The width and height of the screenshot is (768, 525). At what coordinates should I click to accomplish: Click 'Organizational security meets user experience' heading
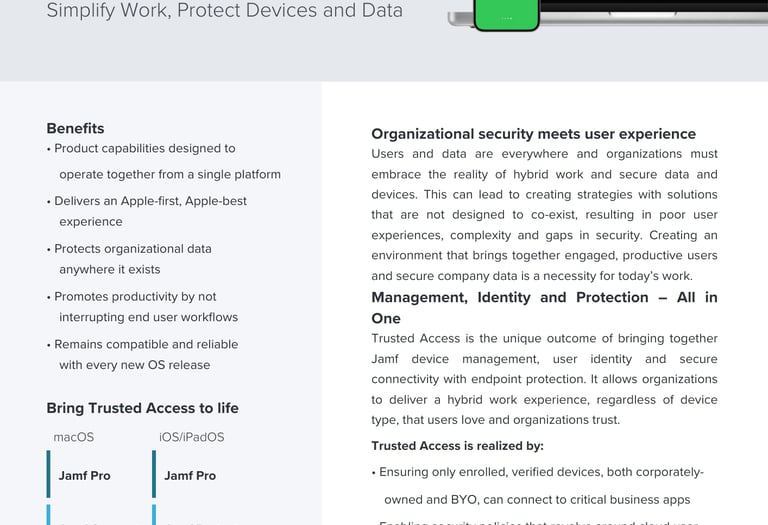pos(533,134)
